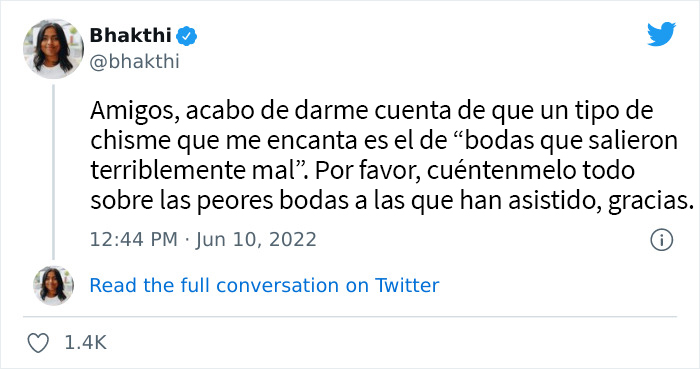700x369 pixels.
Task: Click the 1.4K likes count
Action: pos(86,343)
